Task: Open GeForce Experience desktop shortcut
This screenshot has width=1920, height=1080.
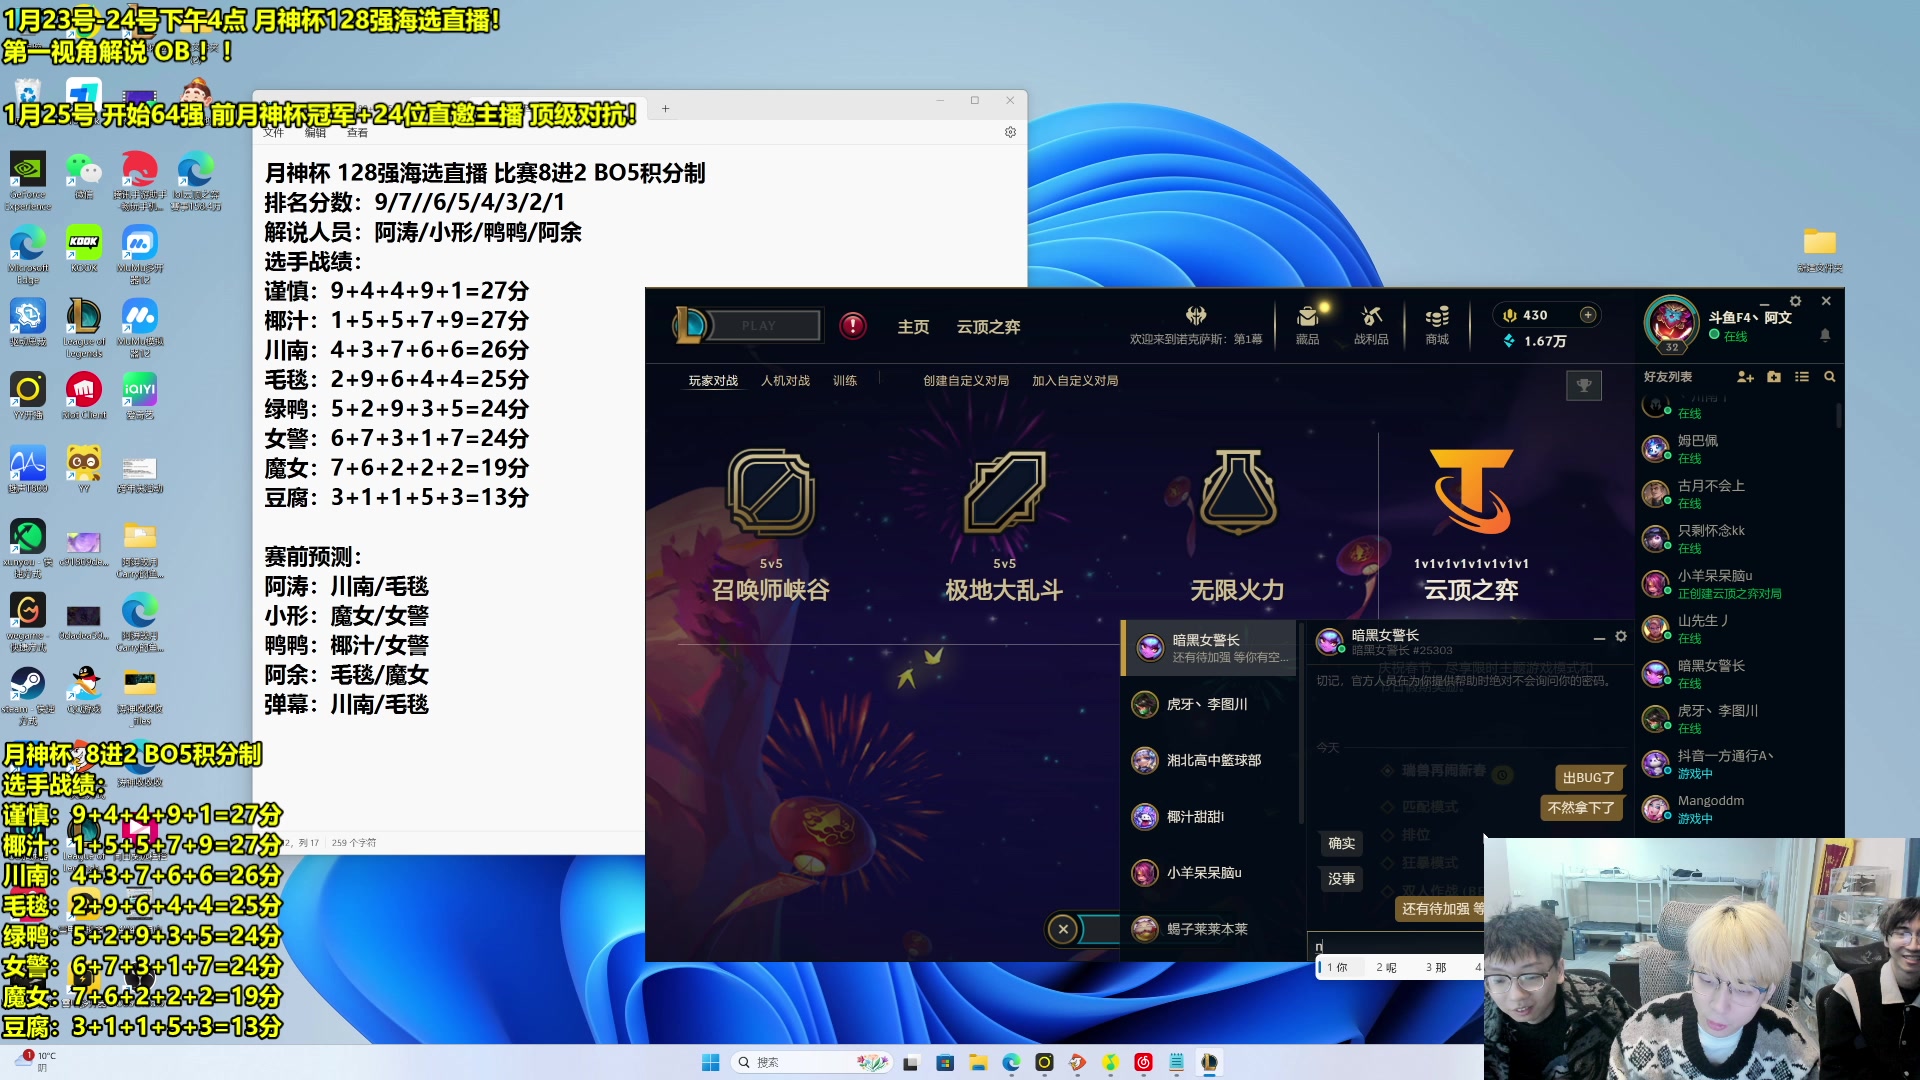Action: (x=28, y=180)
